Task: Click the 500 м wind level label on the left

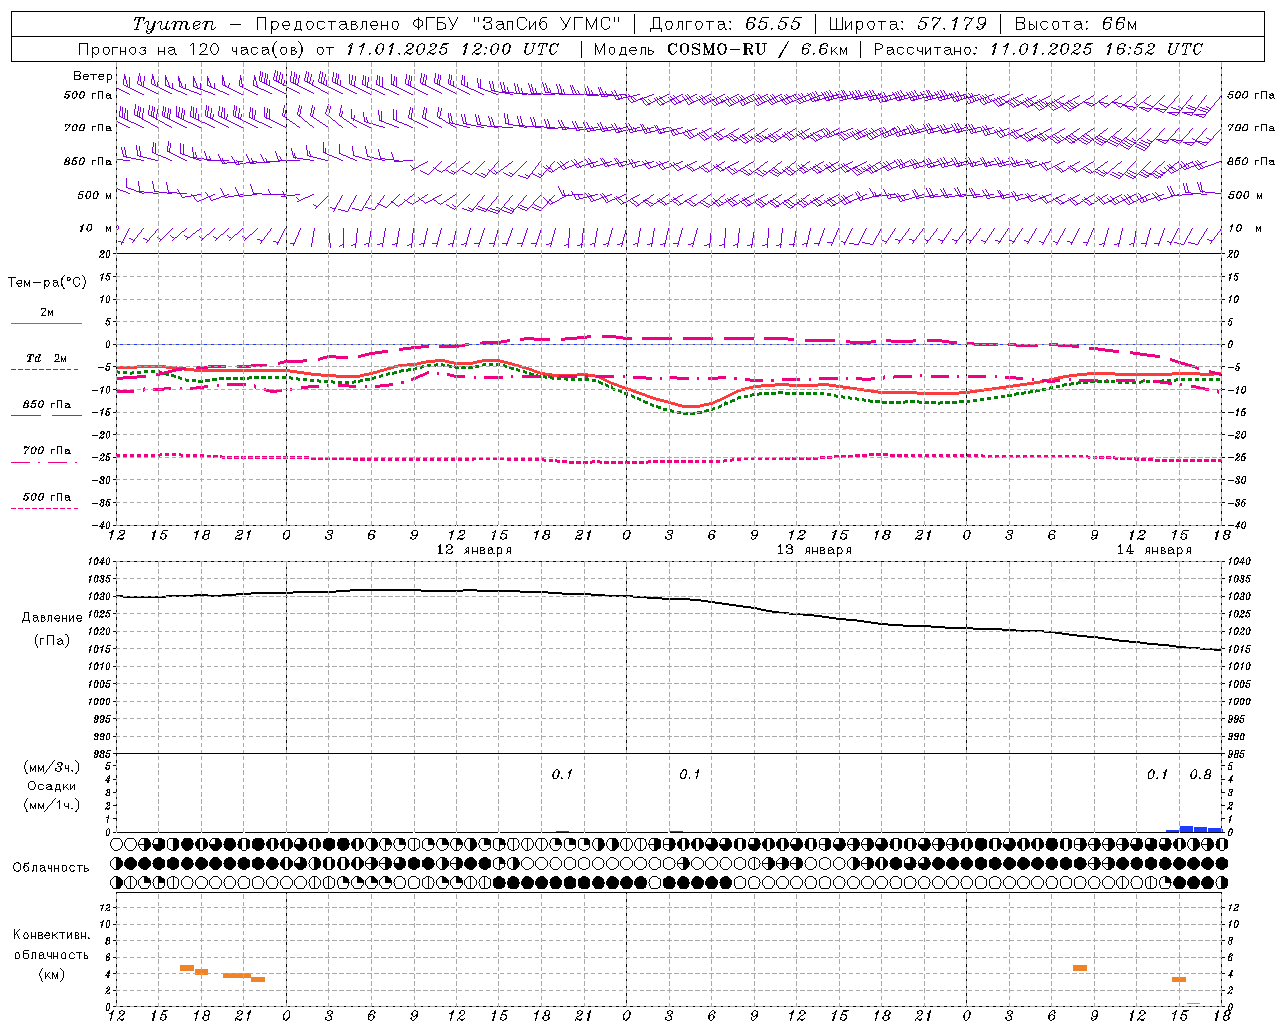Action: (95, 195)
